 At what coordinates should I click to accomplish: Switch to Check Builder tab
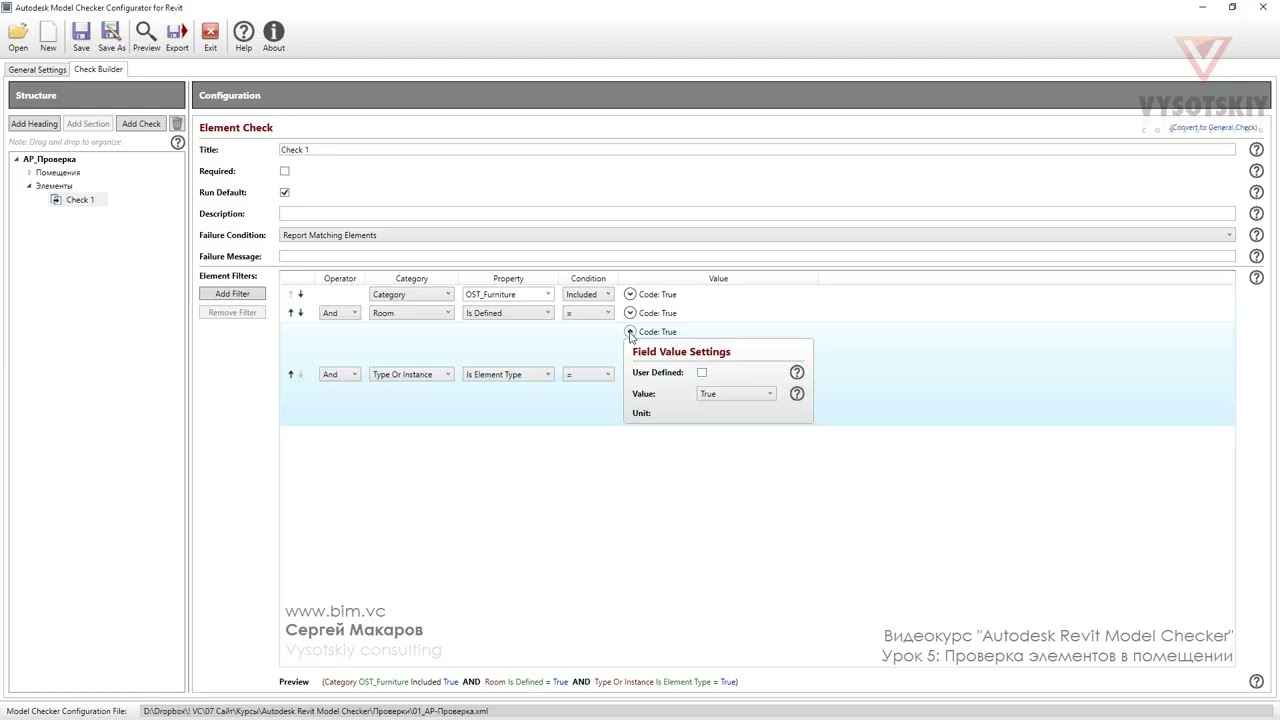click(98, 69)
